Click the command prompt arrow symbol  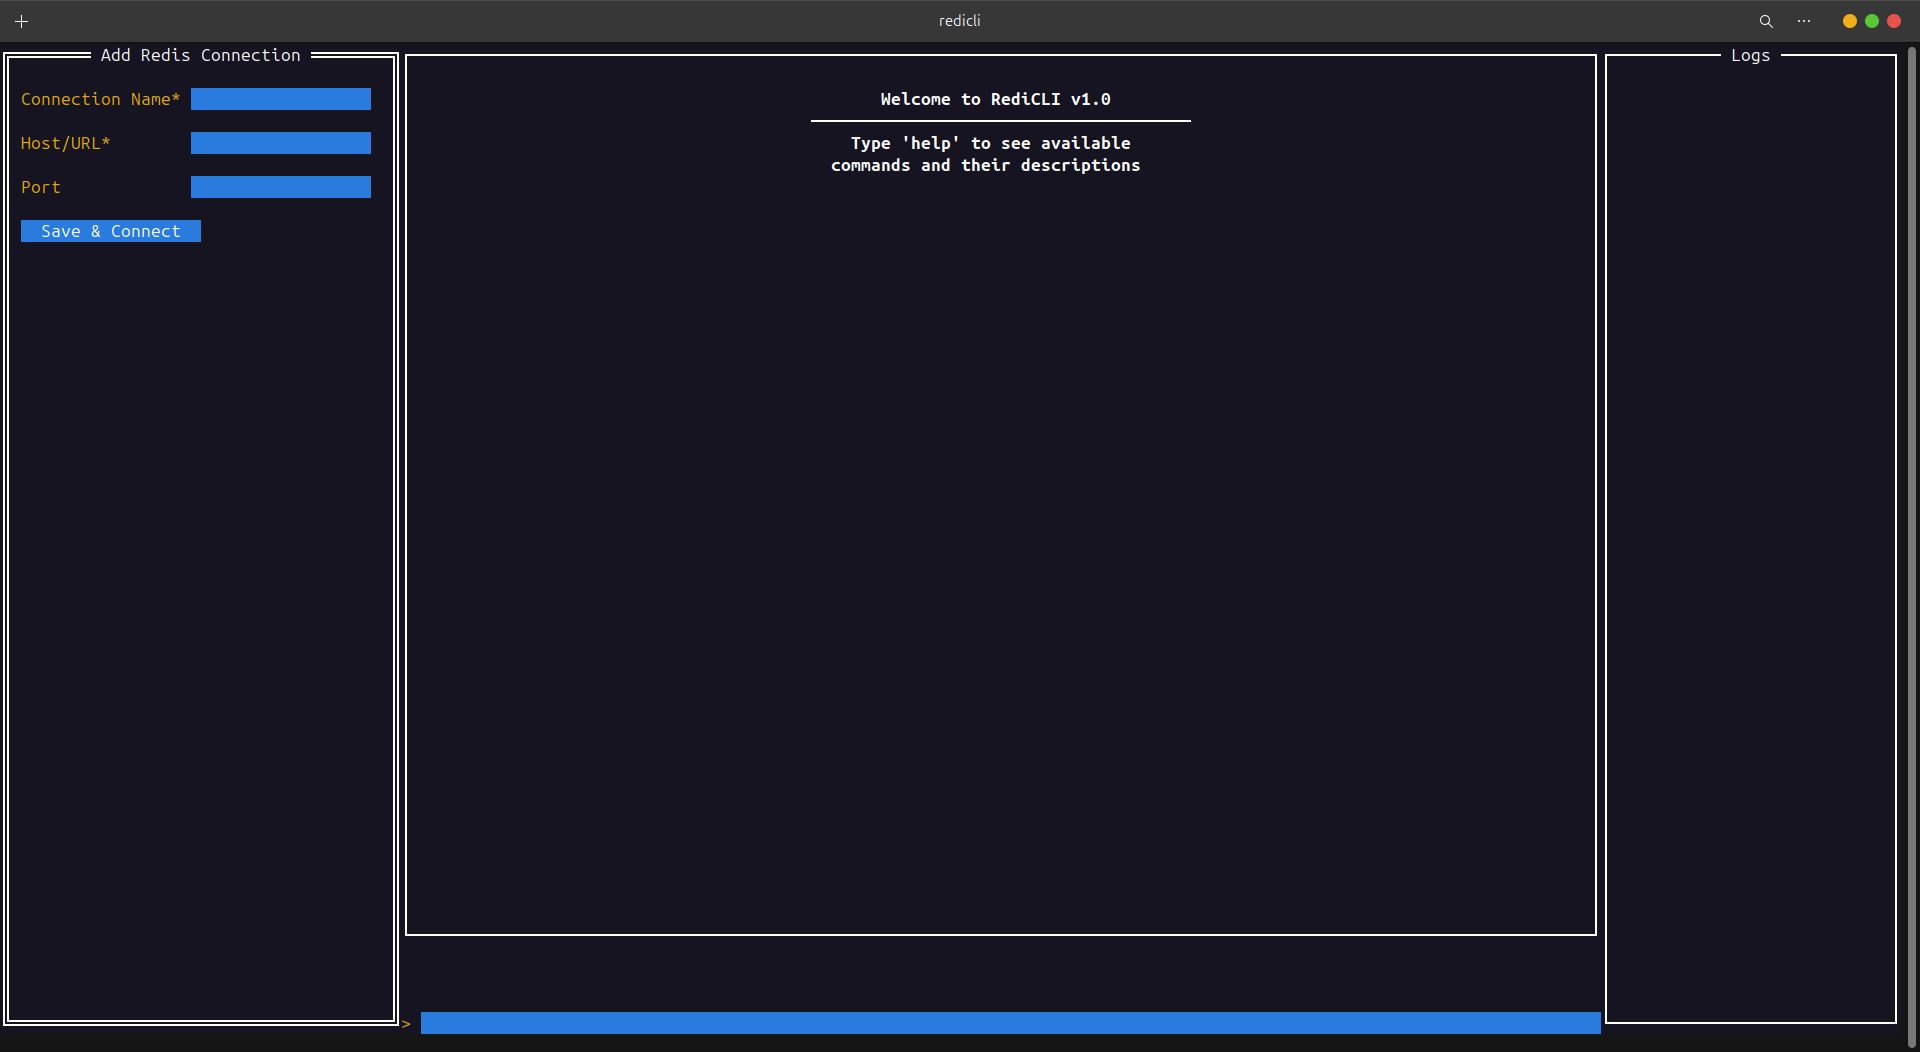point(406,1023)
